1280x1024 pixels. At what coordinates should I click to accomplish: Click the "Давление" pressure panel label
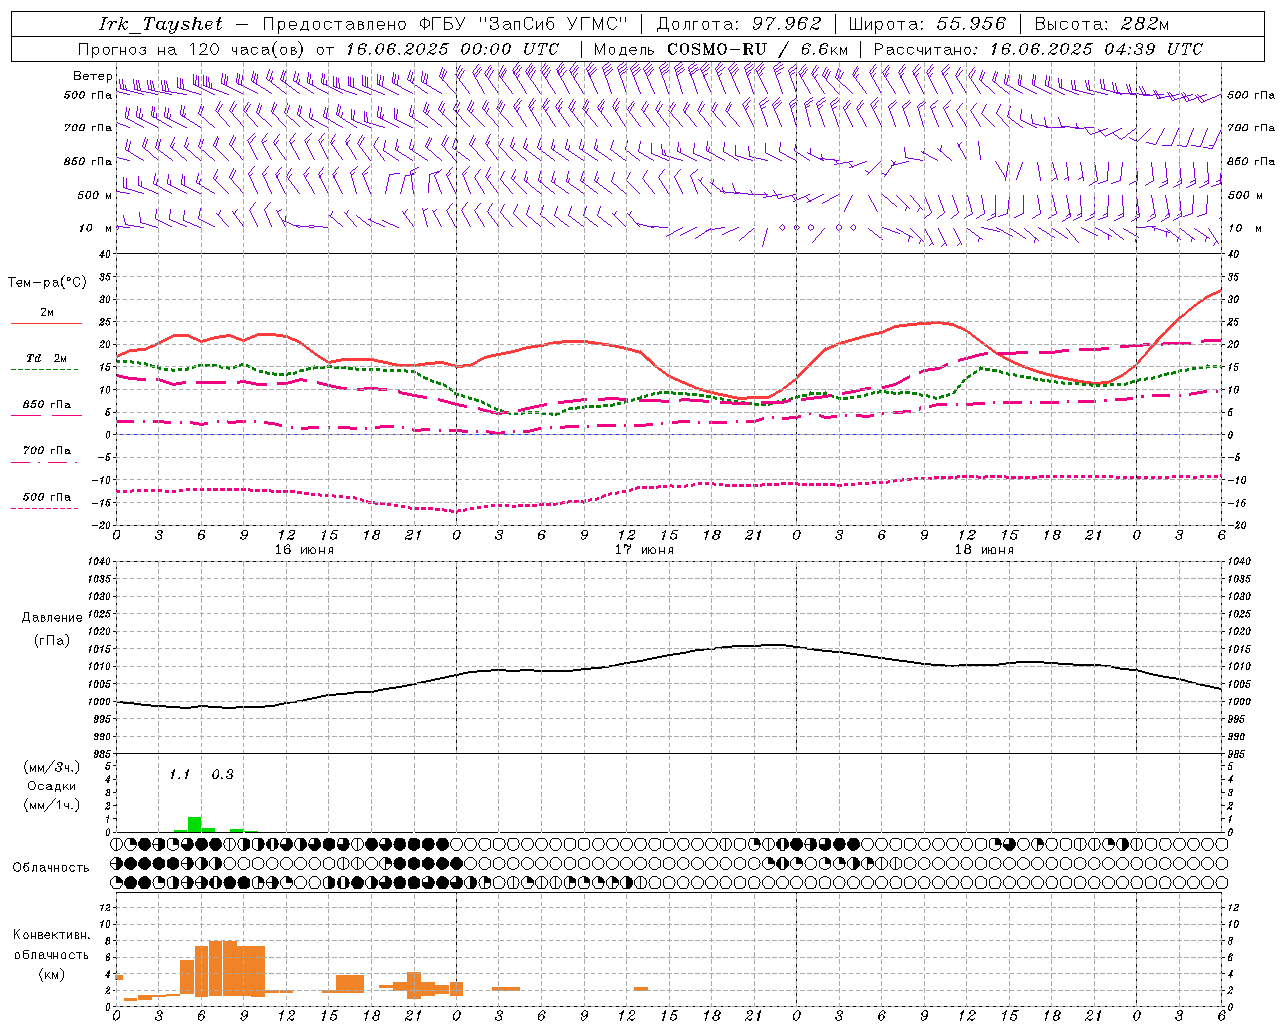click(52, 618)
